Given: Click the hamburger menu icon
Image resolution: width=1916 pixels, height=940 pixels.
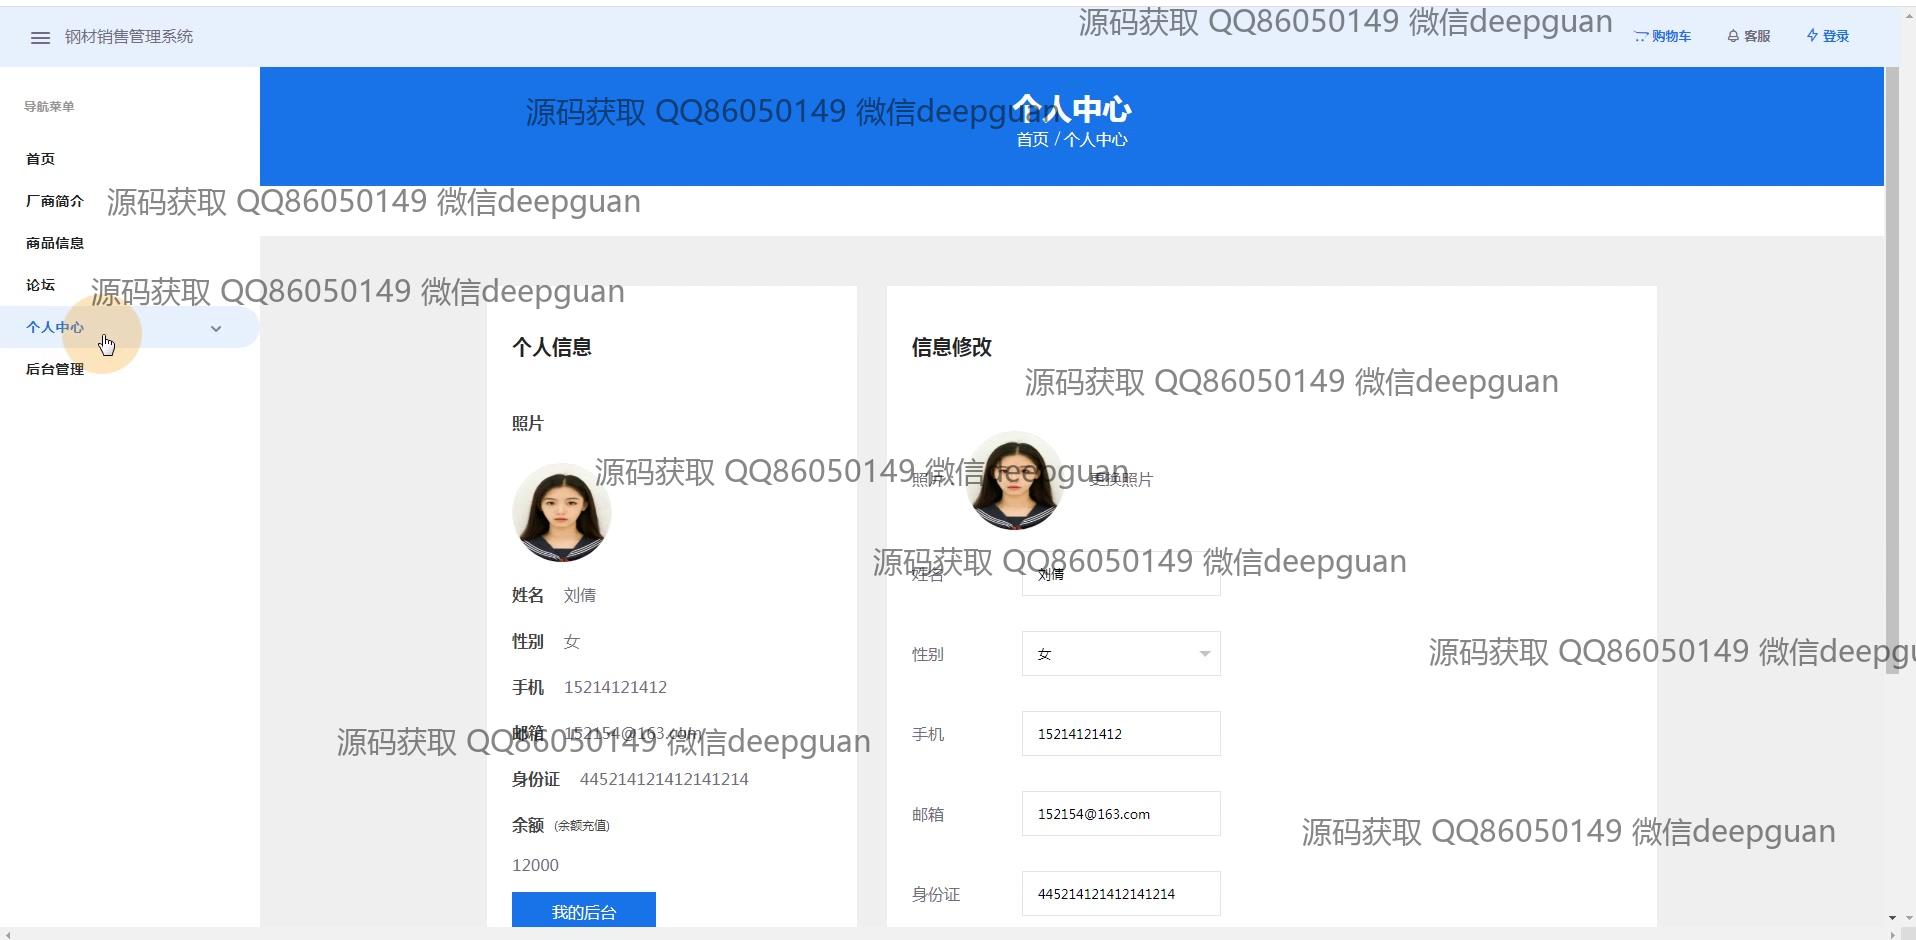Looking at the screenshot, I should pos(40,37).
